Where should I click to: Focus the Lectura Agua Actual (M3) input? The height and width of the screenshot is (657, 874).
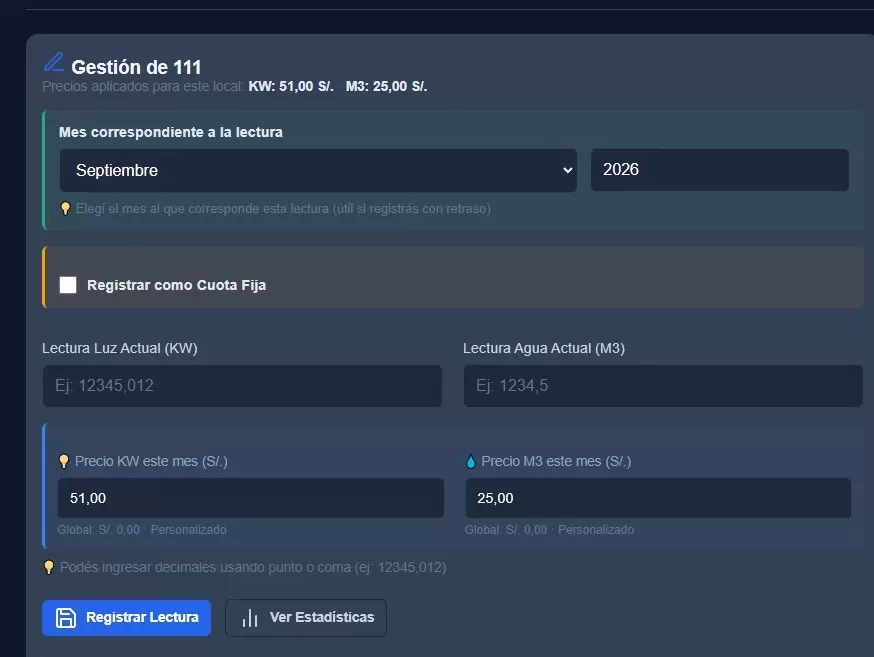(x=663, y=386)
